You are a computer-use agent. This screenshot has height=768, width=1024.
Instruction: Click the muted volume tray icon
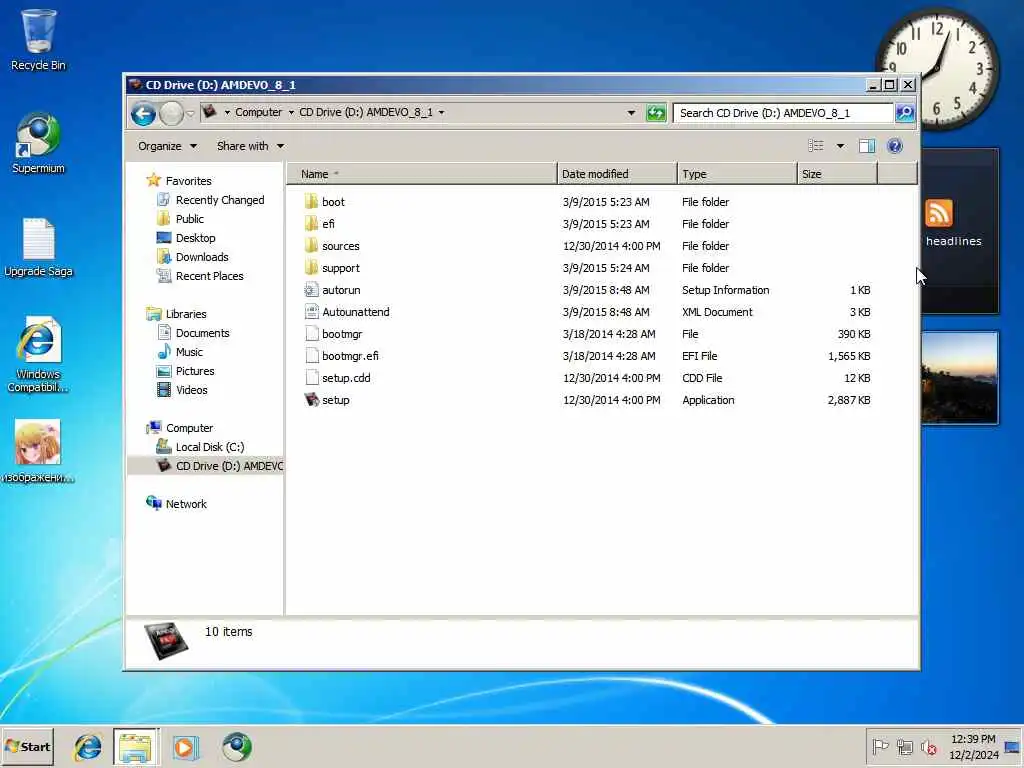tap(928, 746)
